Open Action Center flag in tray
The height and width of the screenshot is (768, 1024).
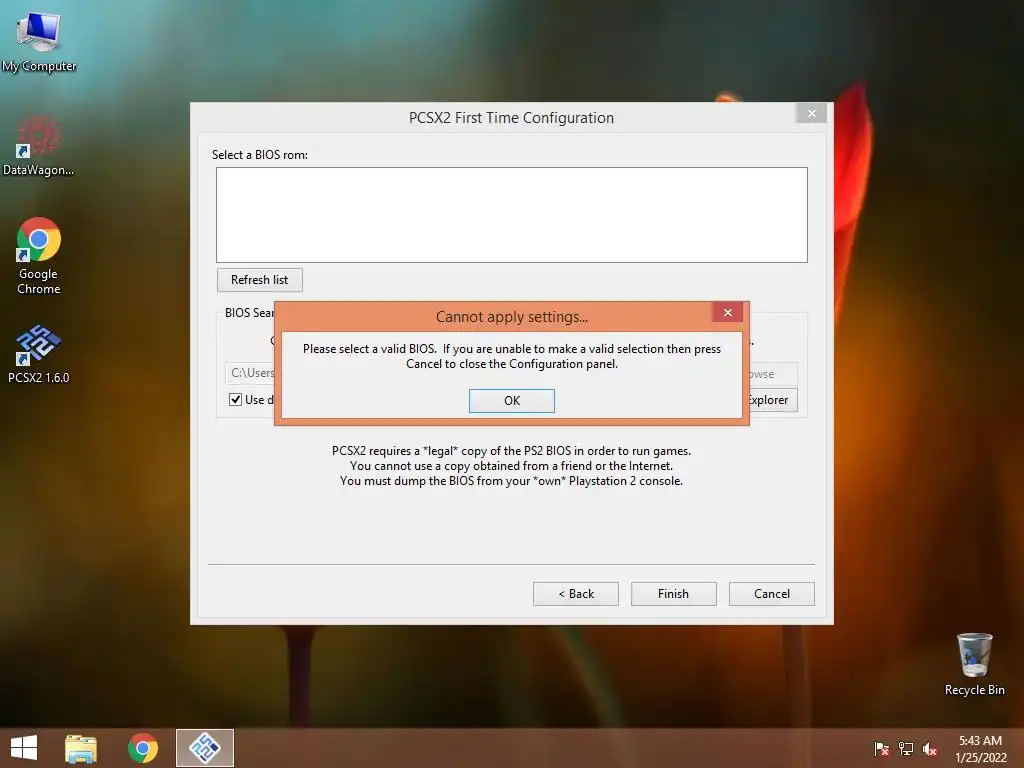(881, 749)
